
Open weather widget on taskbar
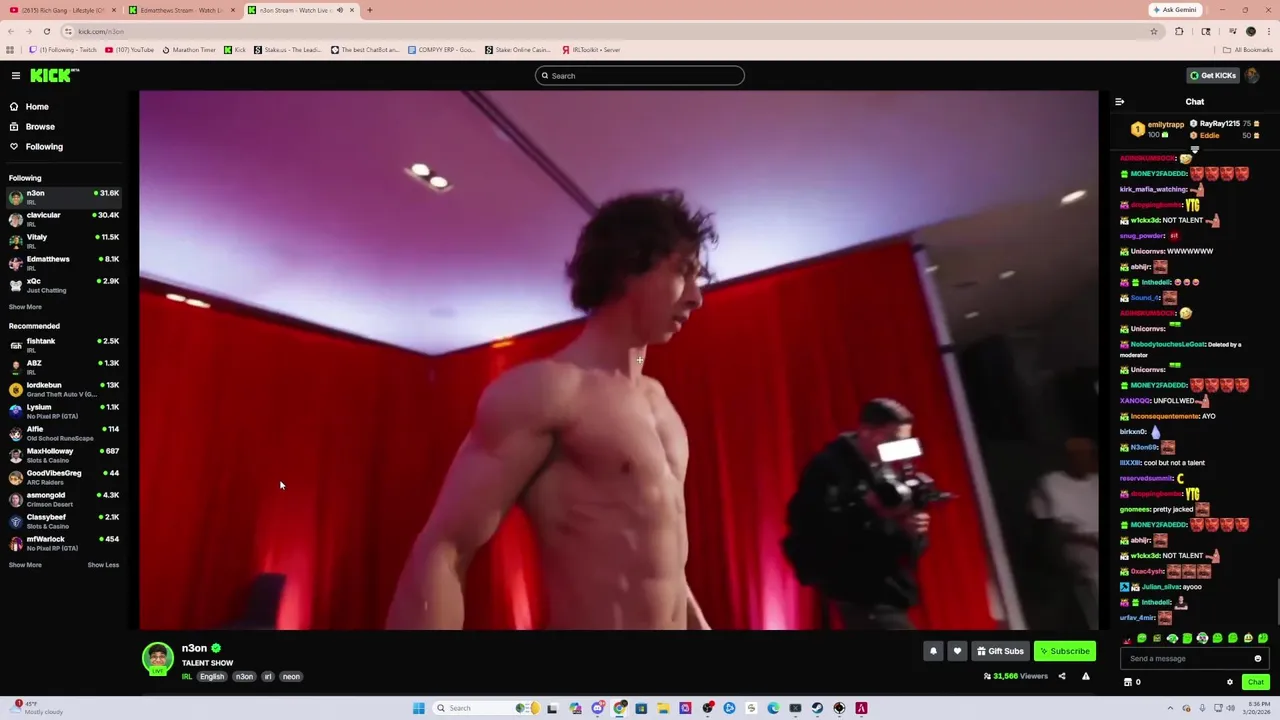click(x=35, y=708)
